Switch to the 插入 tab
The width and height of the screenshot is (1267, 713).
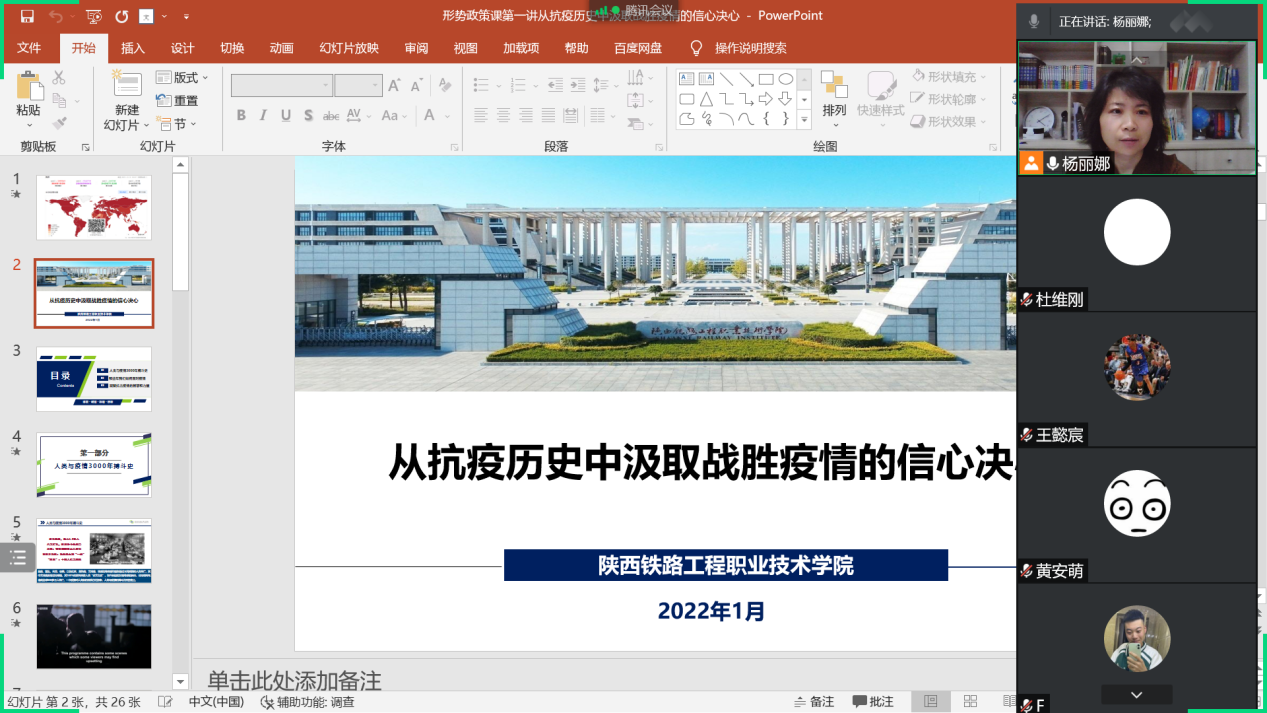point(133,48)
